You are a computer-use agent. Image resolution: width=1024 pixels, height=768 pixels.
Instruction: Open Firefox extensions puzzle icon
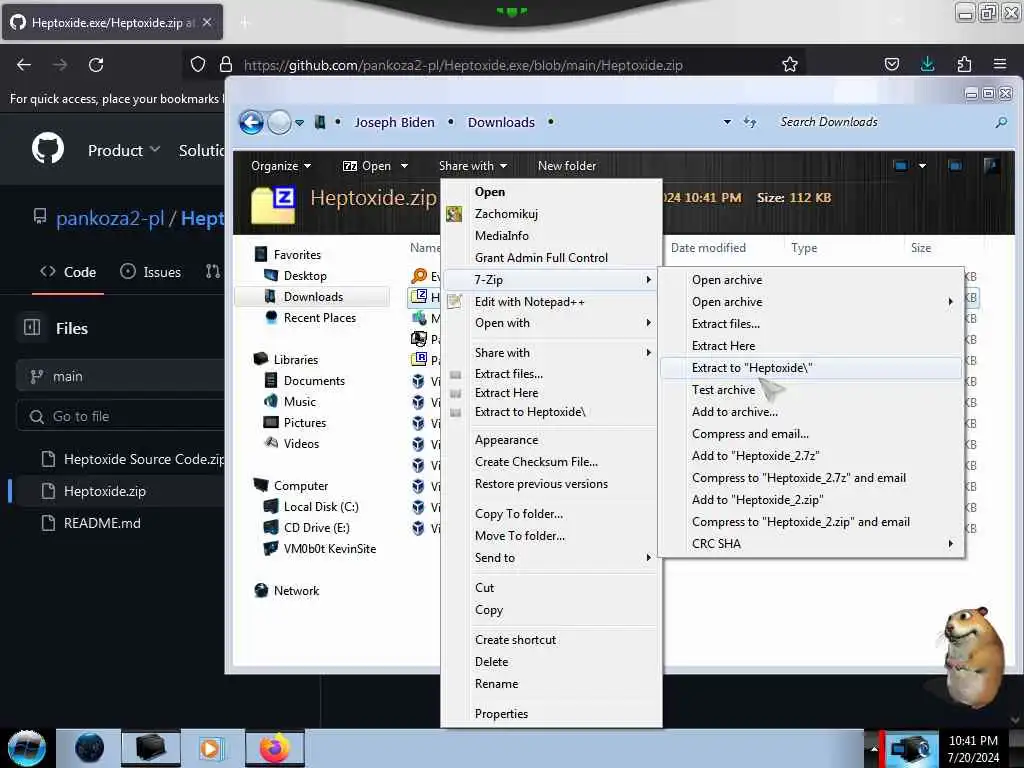[x=964, y=64]
